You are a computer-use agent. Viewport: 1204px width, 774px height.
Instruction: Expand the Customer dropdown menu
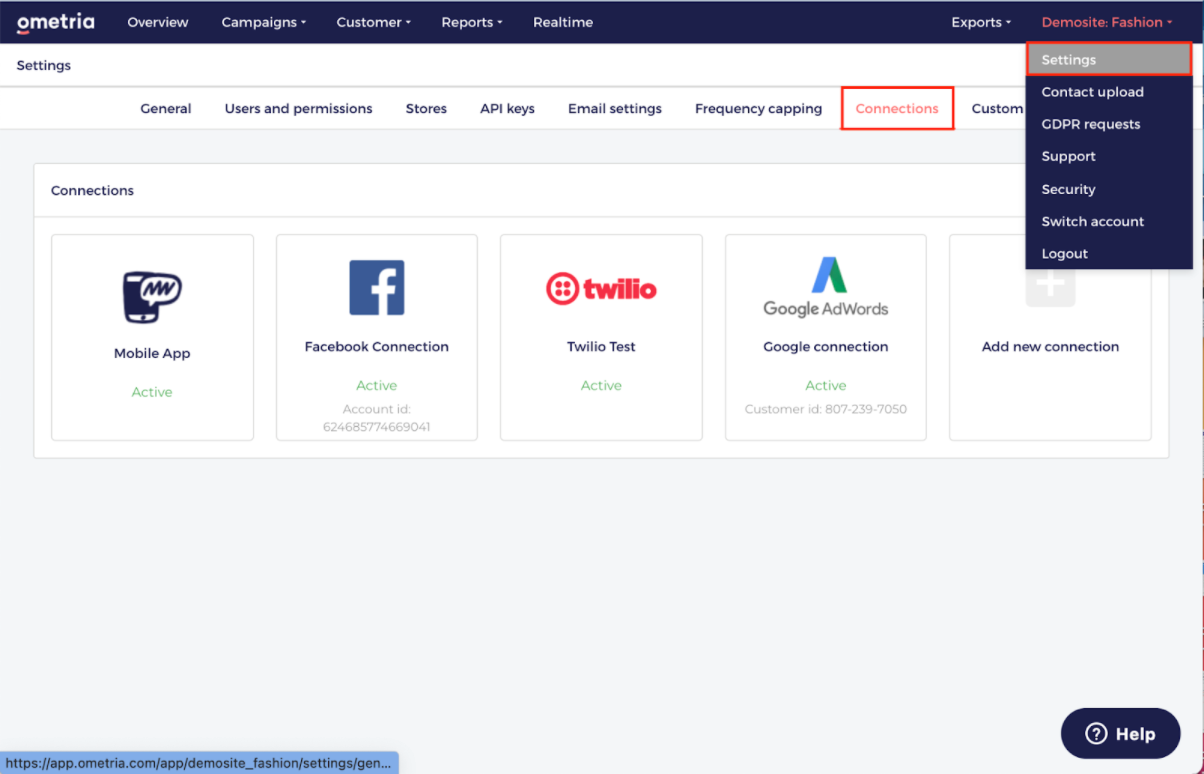[374, 22]
